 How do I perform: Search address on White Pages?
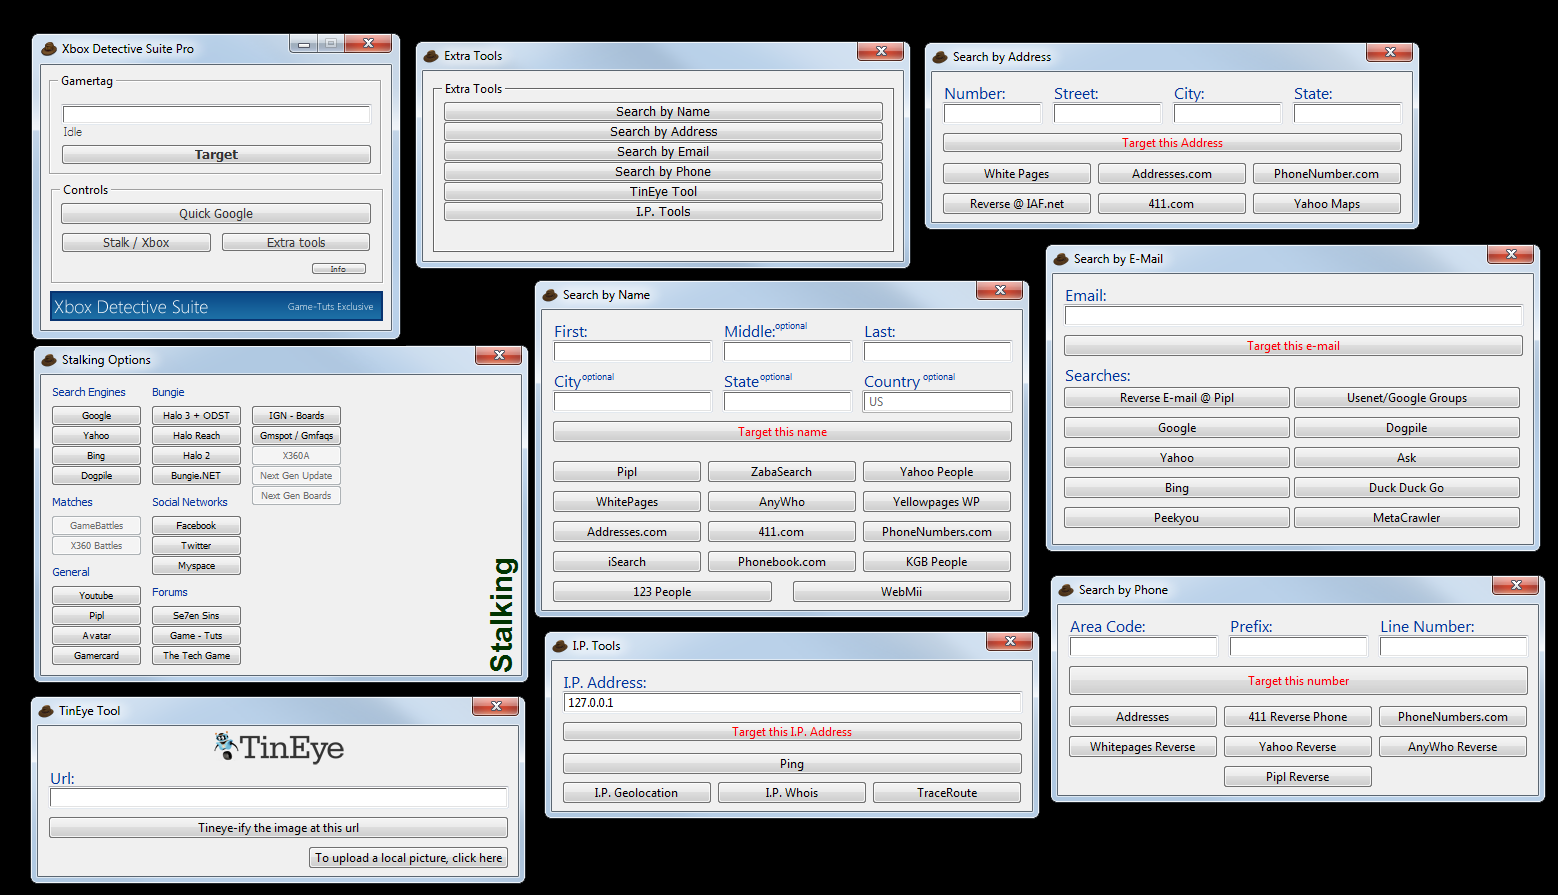tap(1017, 174)
